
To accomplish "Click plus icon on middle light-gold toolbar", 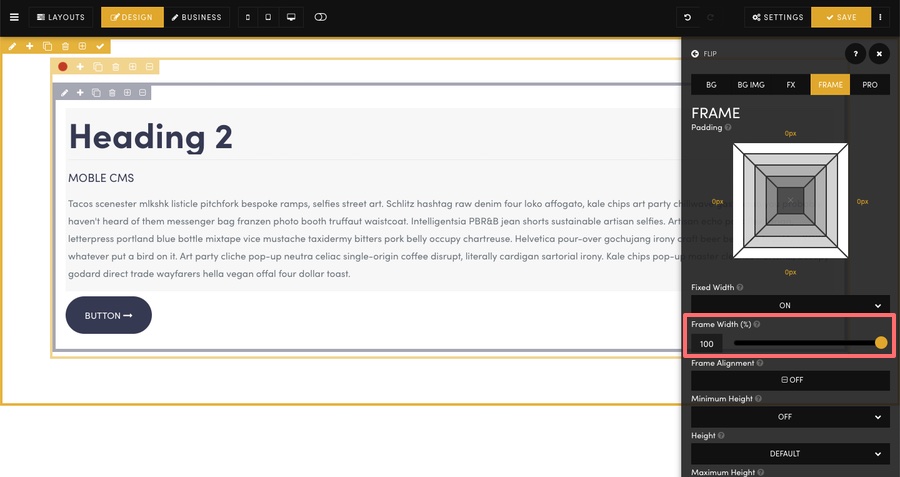I will tap(80, 67).
